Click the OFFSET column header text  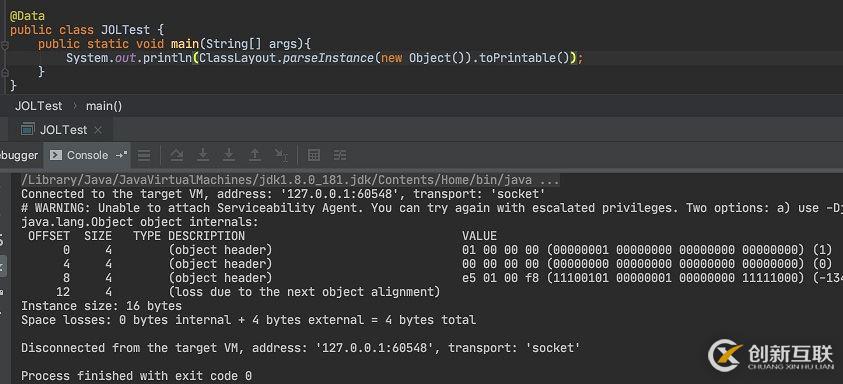pyautogui.click(x=49, y=236)
